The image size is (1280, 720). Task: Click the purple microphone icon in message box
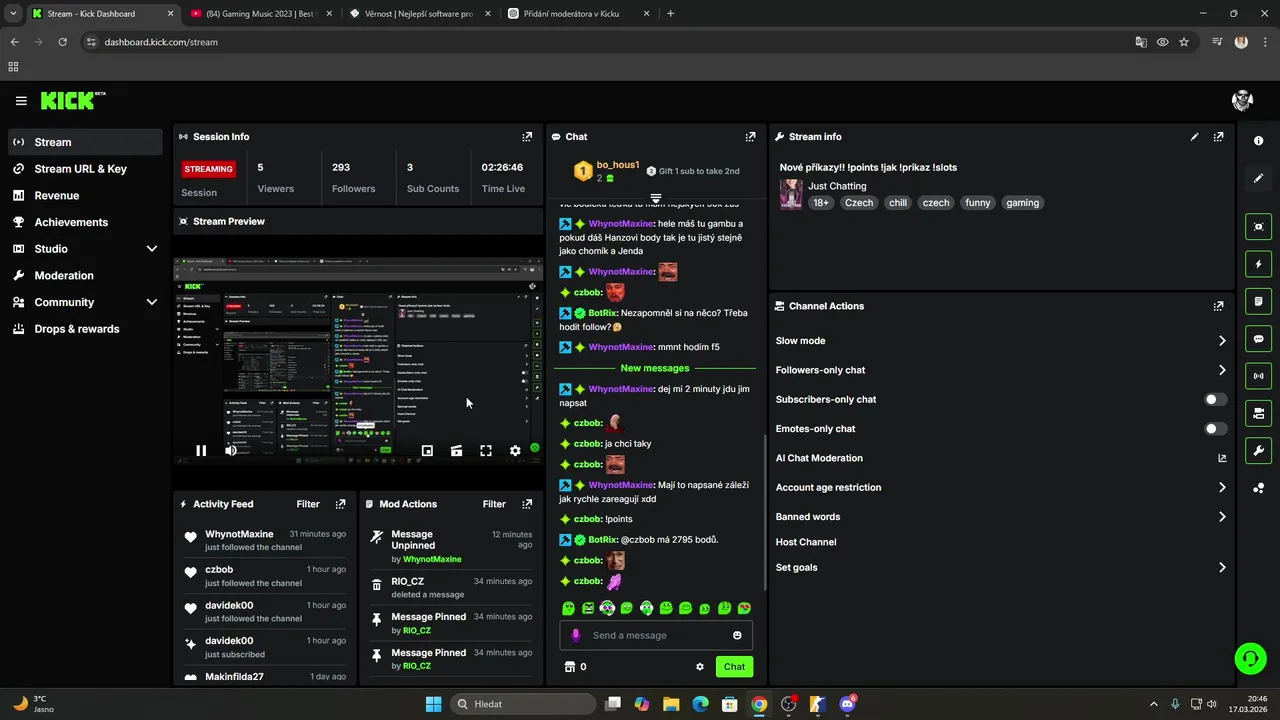[575, 635]
